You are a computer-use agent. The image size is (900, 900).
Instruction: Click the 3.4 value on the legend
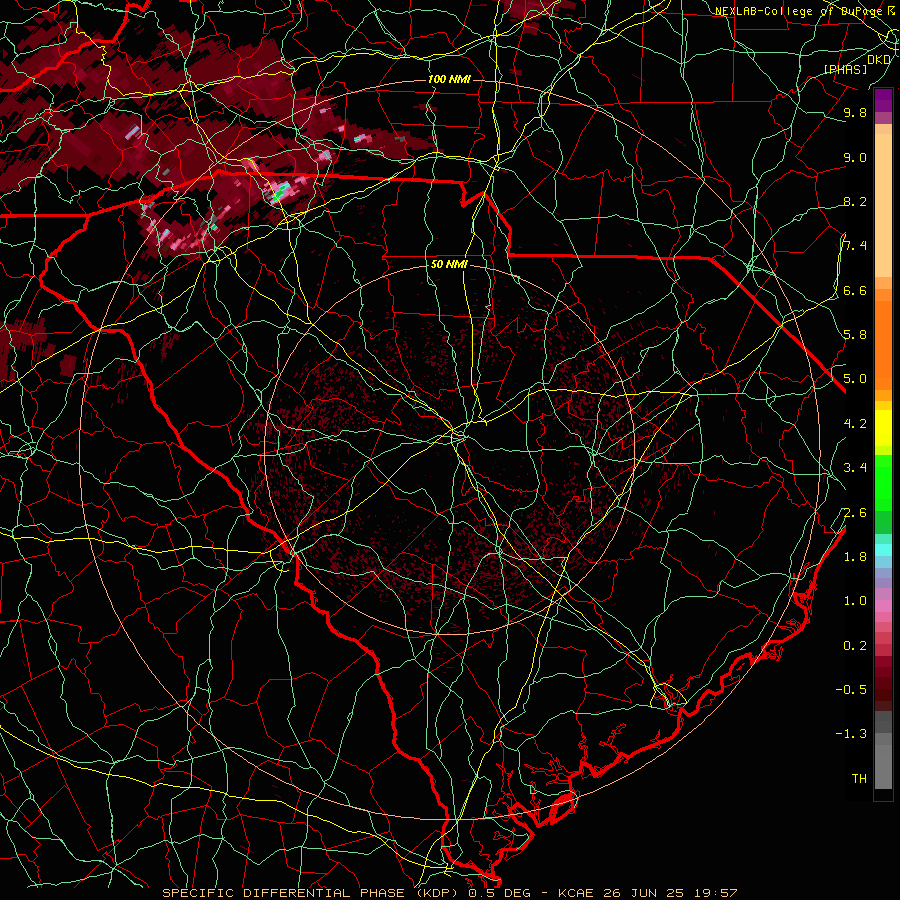coord(855,468)
